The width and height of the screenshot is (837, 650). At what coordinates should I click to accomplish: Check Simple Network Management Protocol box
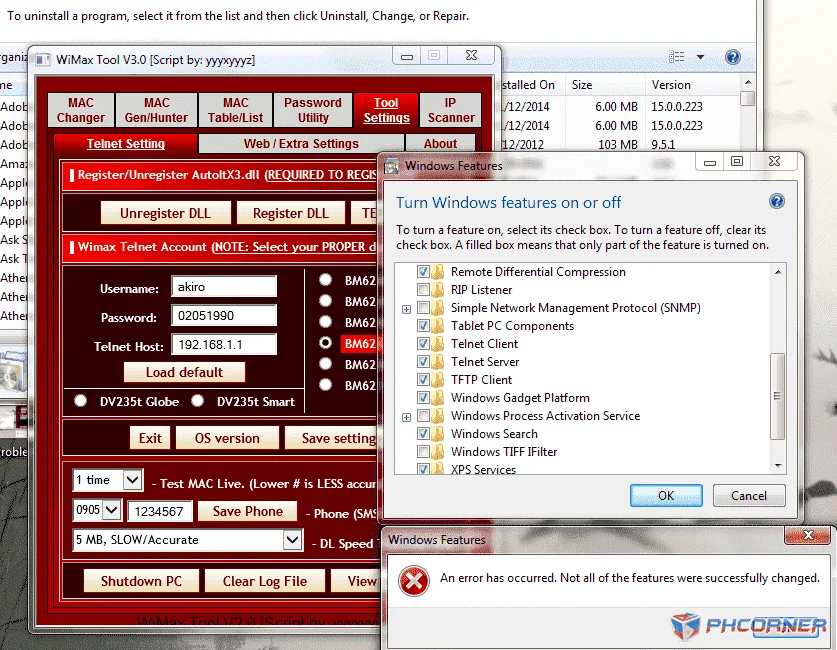(423, 308)
